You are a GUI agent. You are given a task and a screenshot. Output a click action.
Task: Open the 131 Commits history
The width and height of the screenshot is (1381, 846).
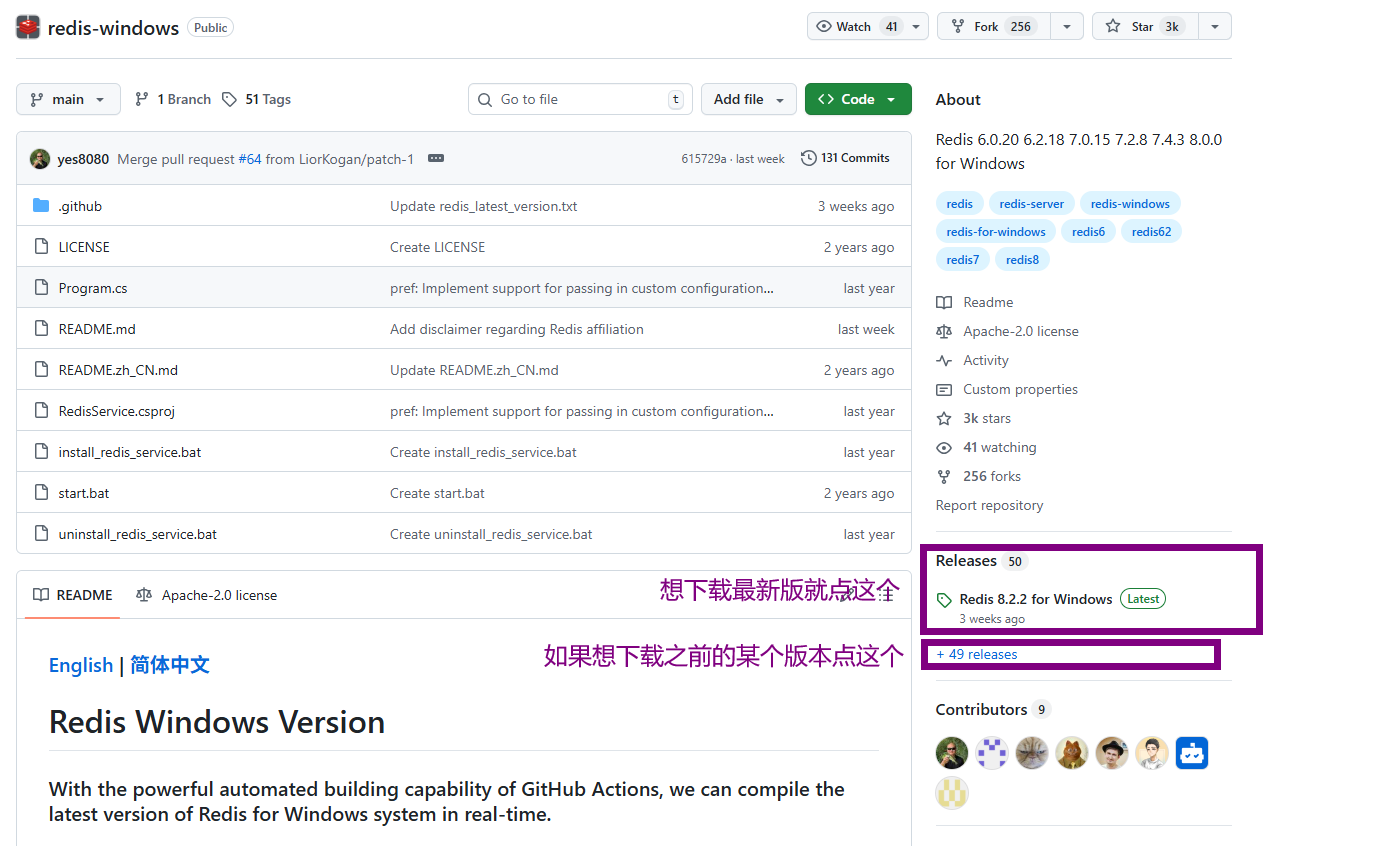click(845, 158)
